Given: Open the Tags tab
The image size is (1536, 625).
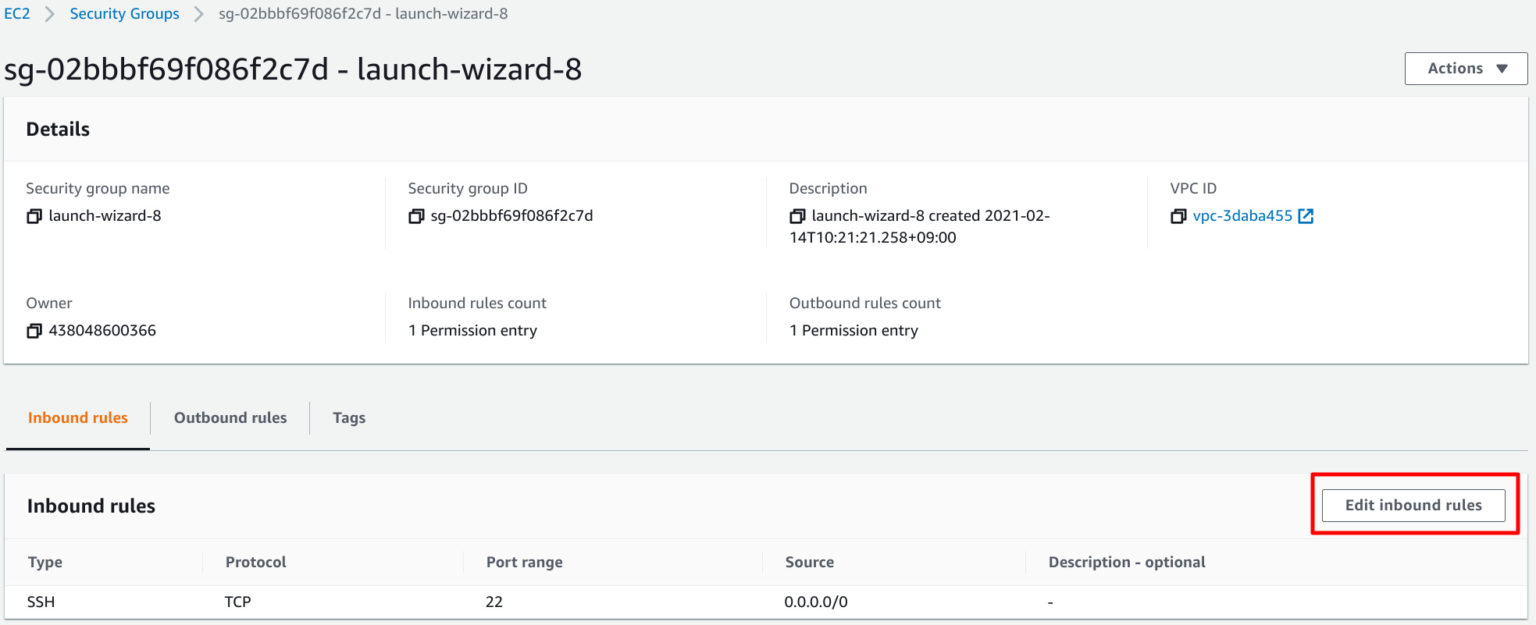Looking at the screenshot, I should click(348, 417).
